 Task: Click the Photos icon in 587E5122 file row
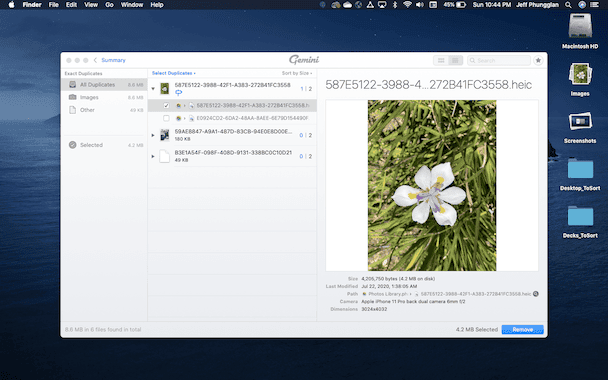179,105
